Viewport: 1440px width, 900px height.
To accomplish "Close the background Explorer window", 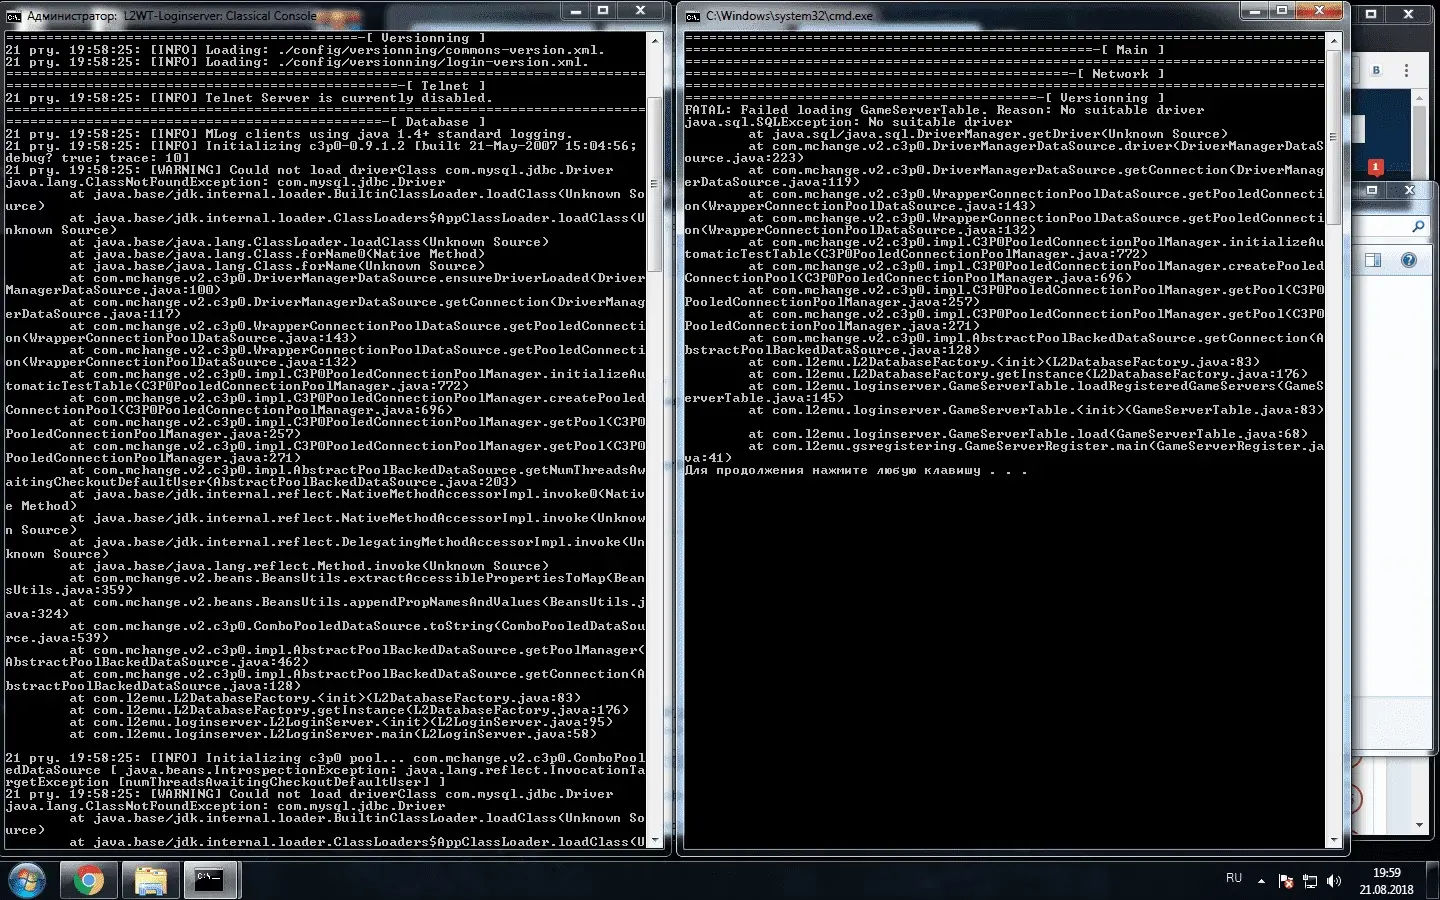I will [1409, 190].
